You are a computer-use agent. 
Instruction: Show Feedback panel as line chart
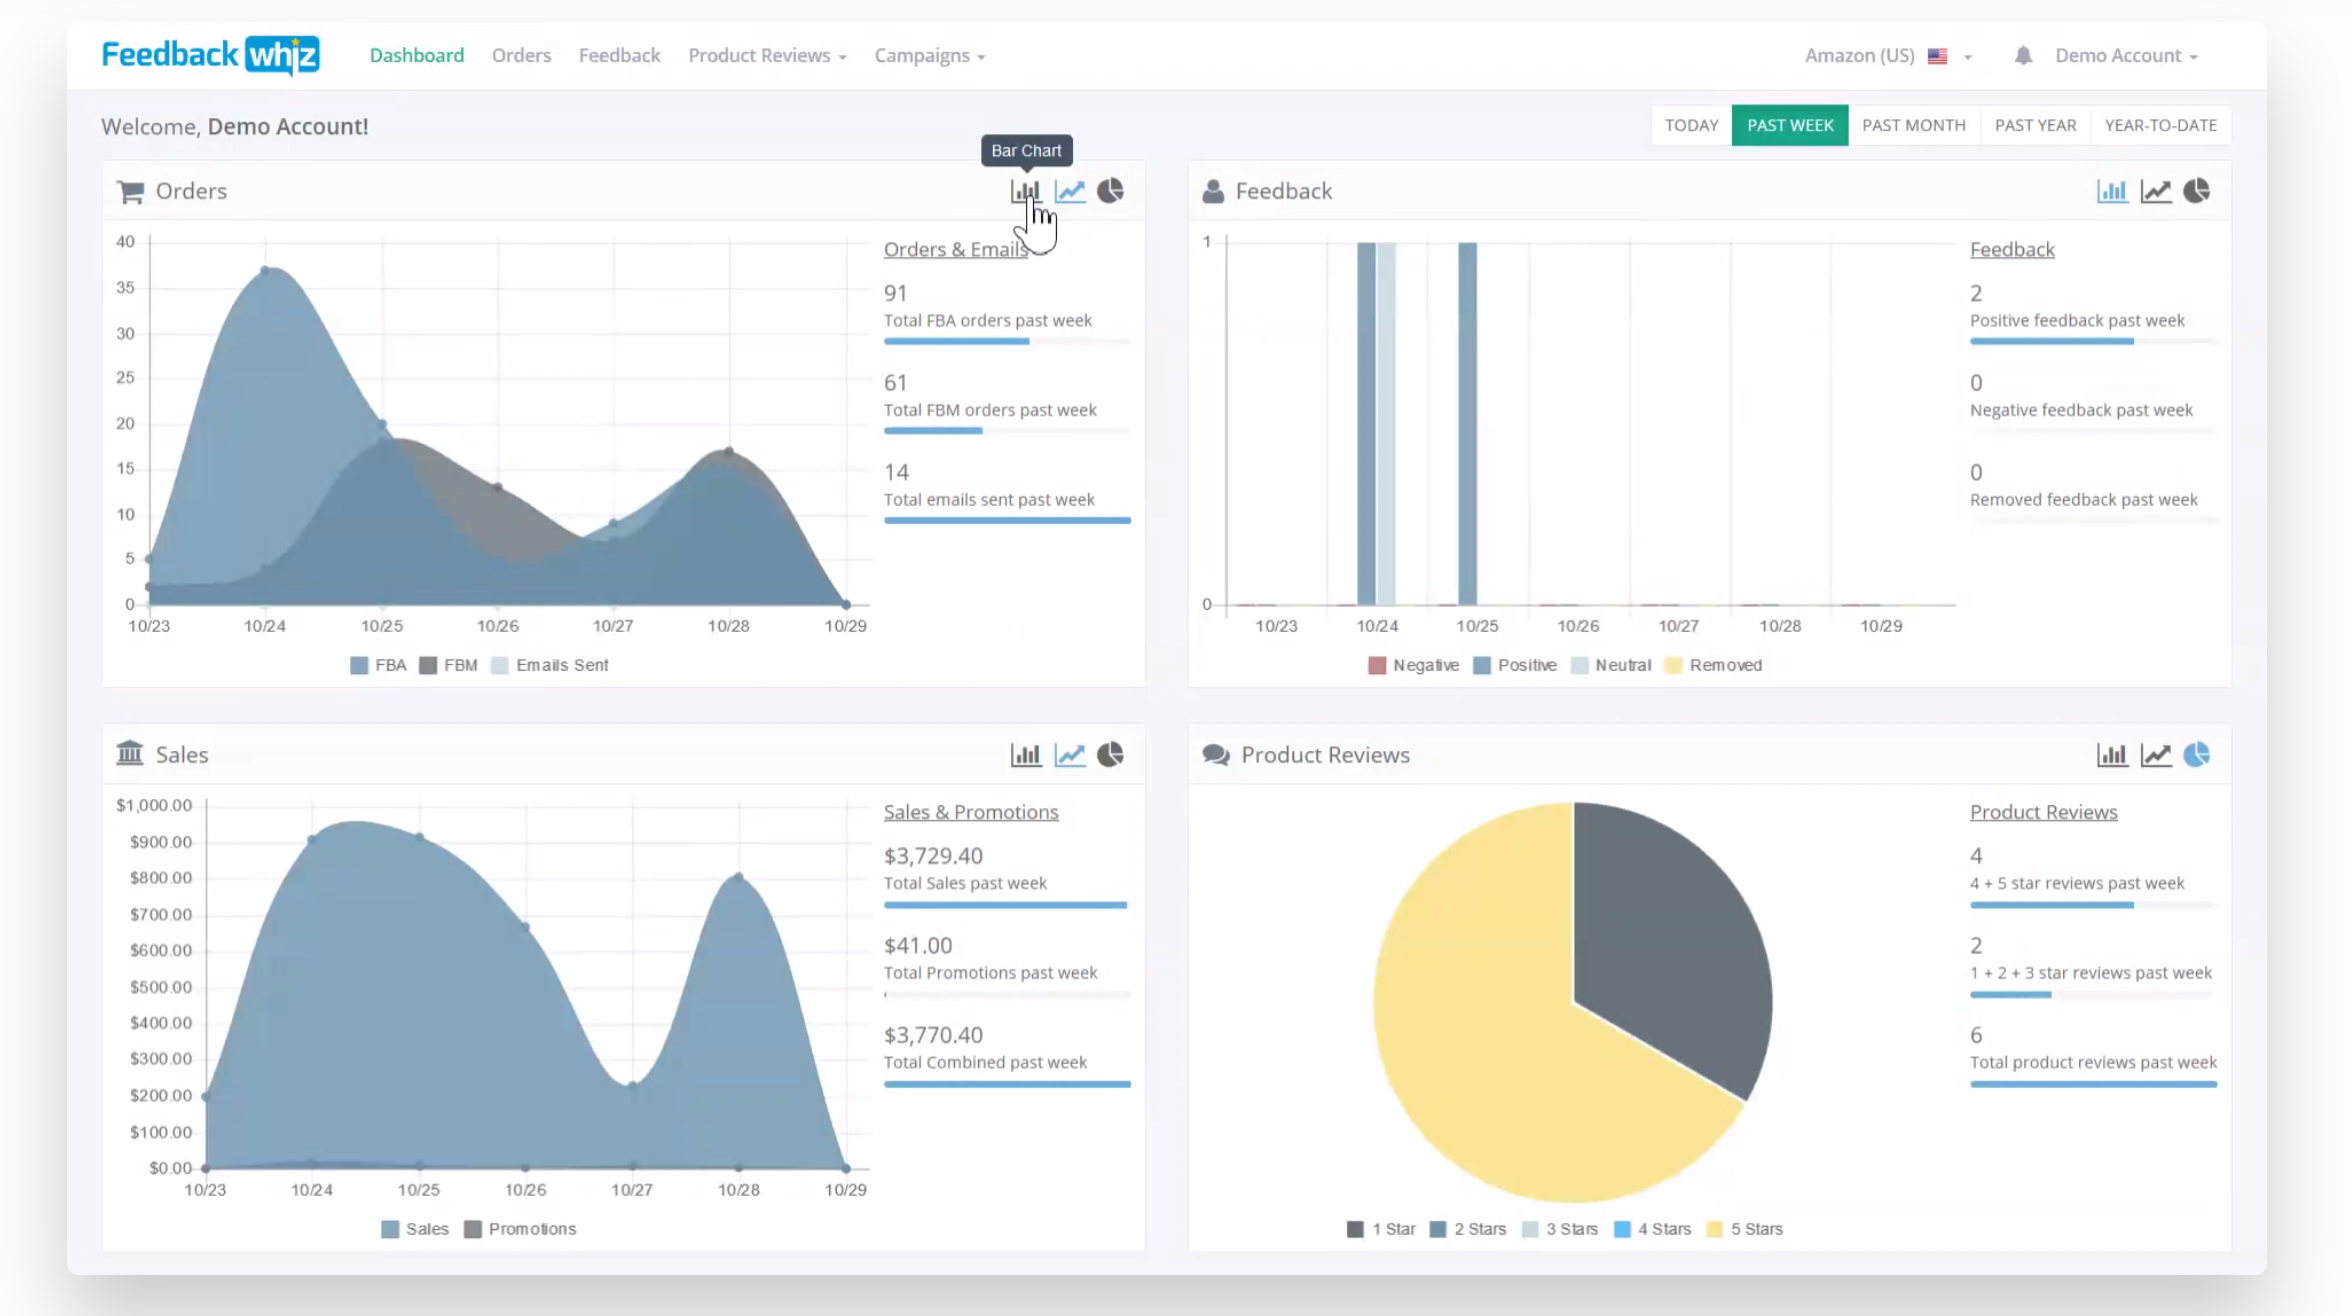tap(2155, 191)
